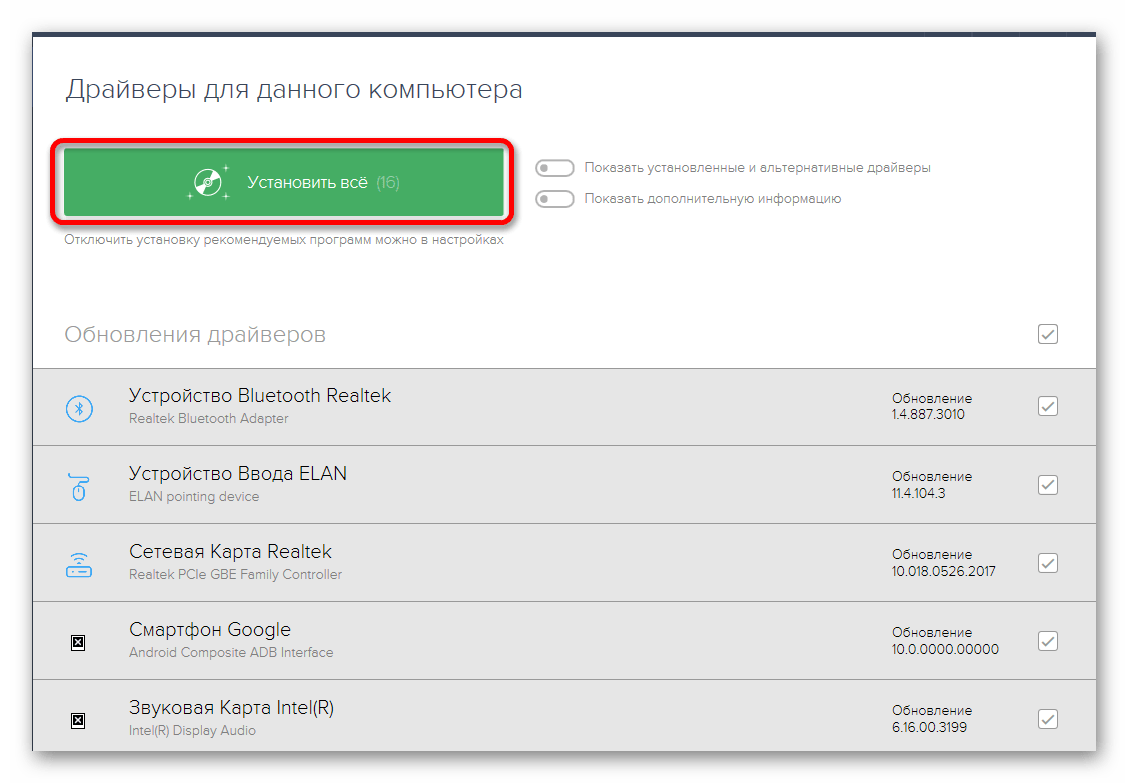Deselect the ELAN input device update
The width and height of the screenshot is (1128, 783).
[1047, 485]
